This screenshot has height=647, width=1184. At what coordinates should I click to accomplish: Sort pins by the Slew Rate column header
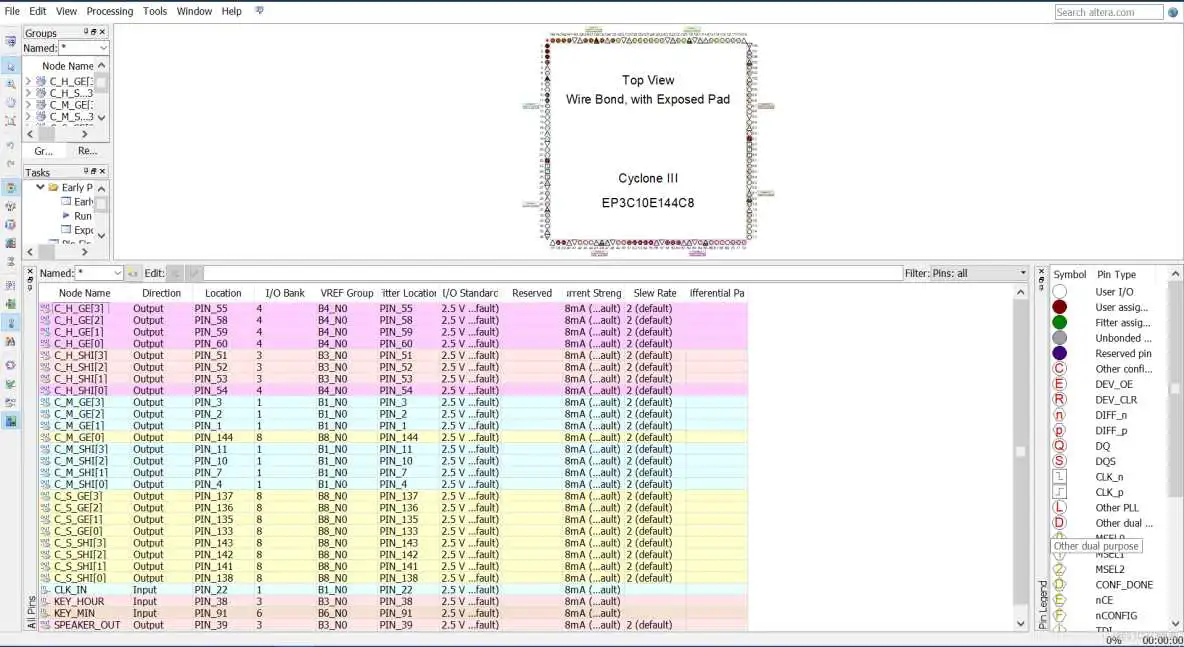click(655, 293)
